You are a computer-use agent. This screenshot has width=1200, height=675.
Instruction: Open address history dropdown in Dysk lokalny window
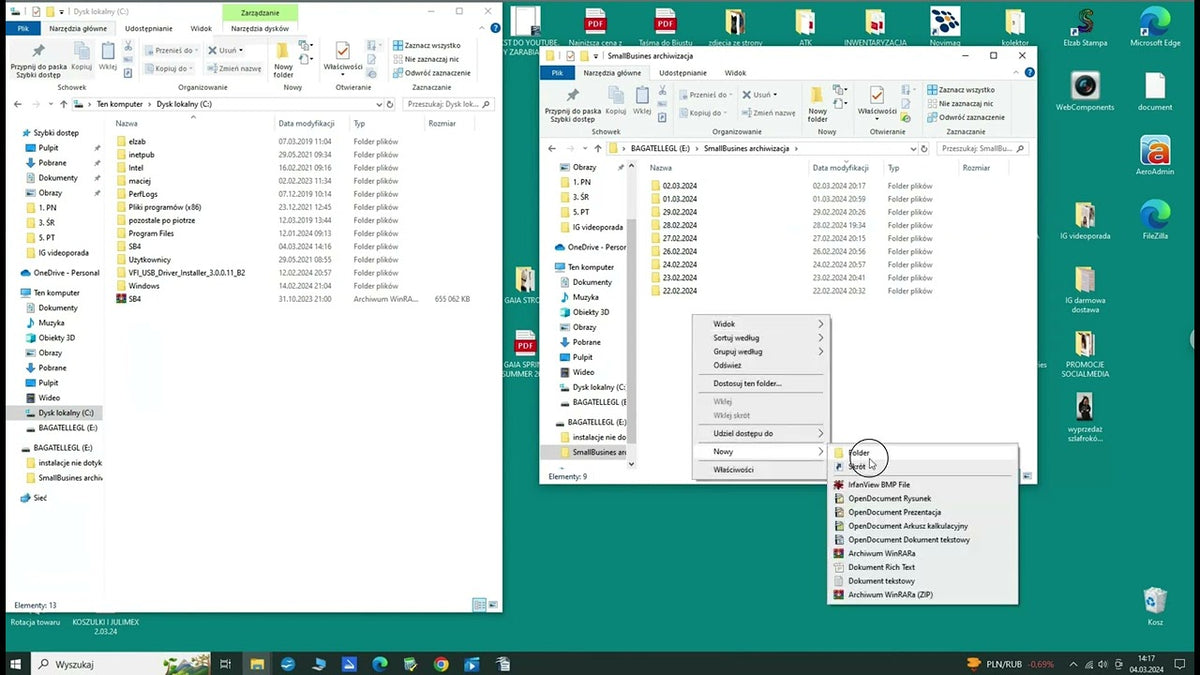378,104
